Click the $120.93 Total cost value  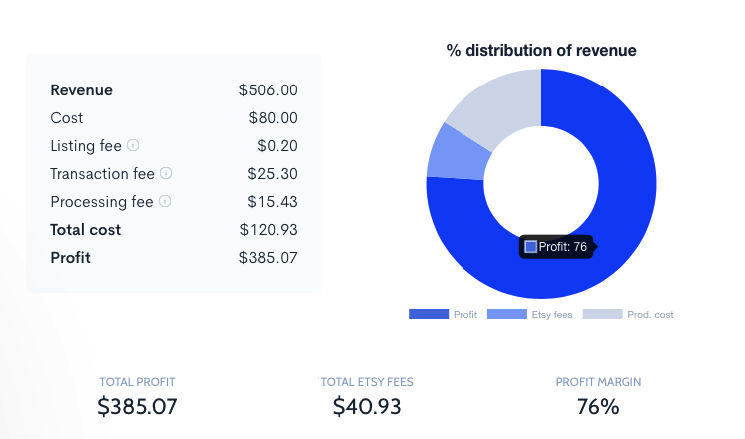coord(268,230)
